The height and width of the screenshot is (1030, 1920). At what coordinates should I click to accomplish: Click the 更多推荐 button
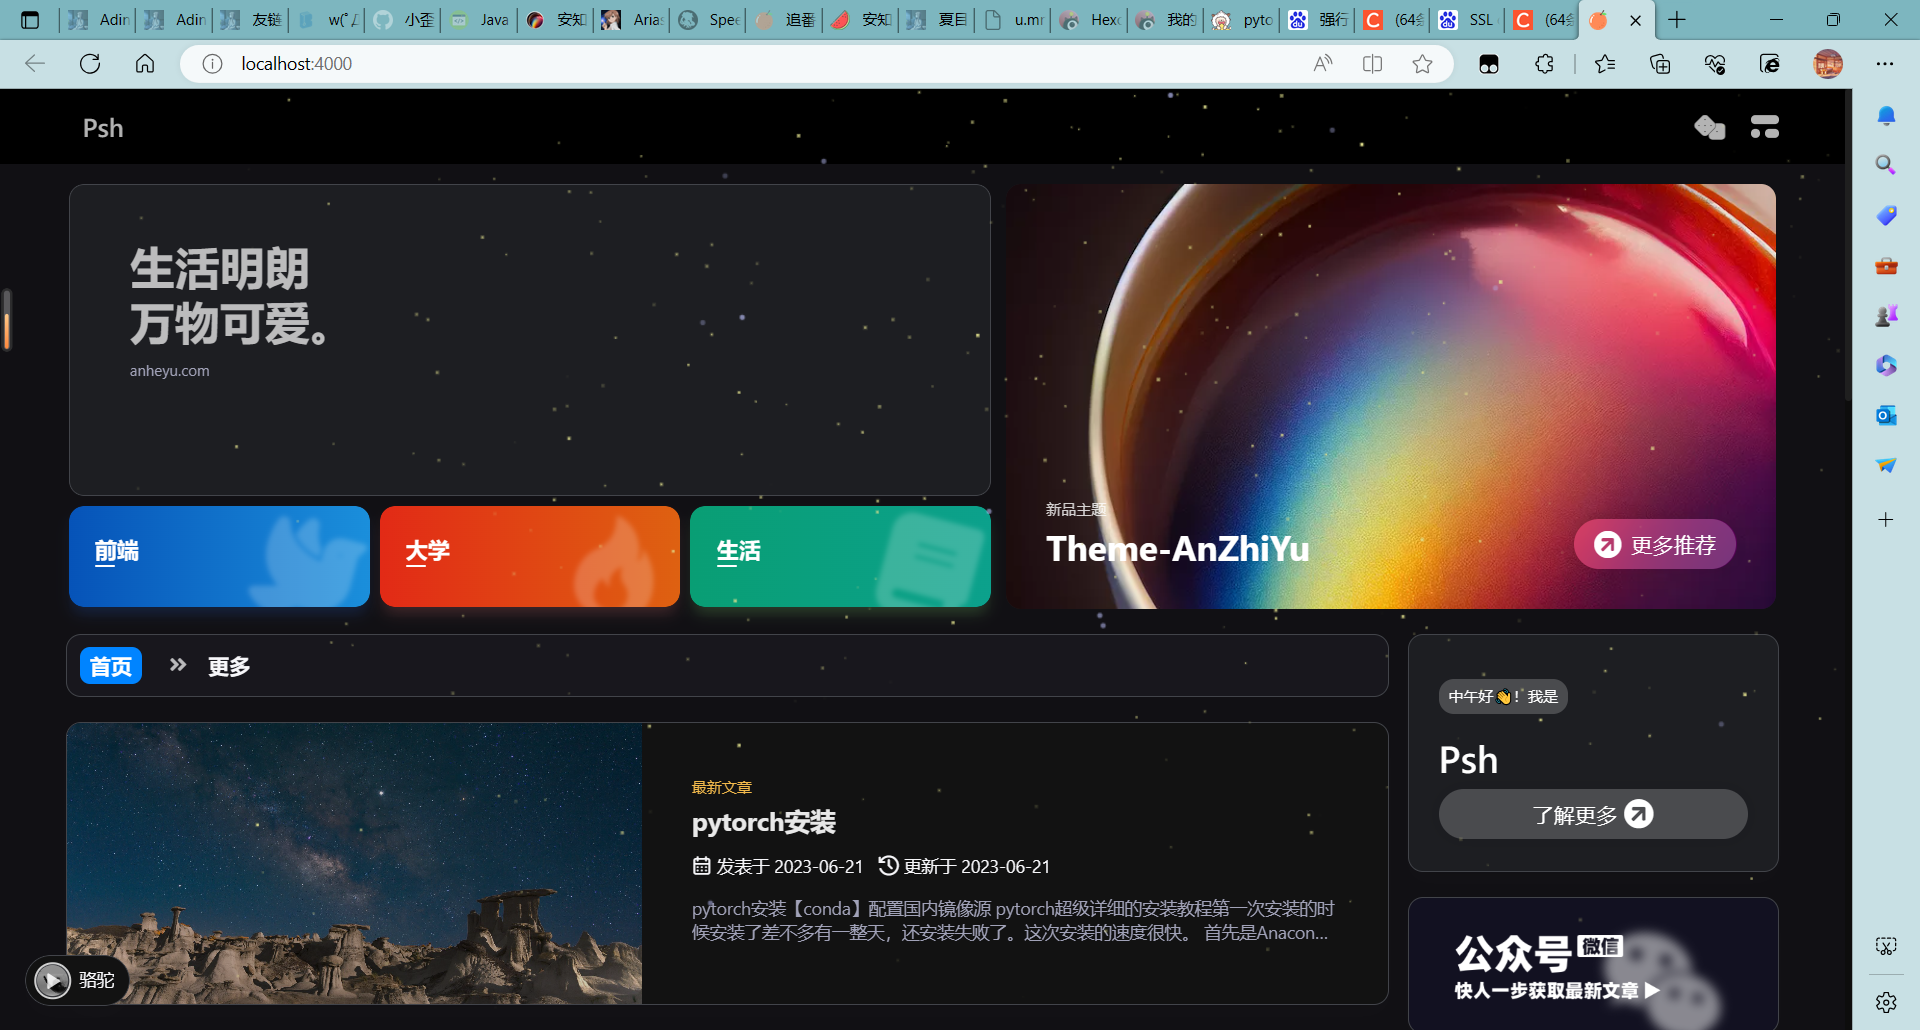point(1654,545)
